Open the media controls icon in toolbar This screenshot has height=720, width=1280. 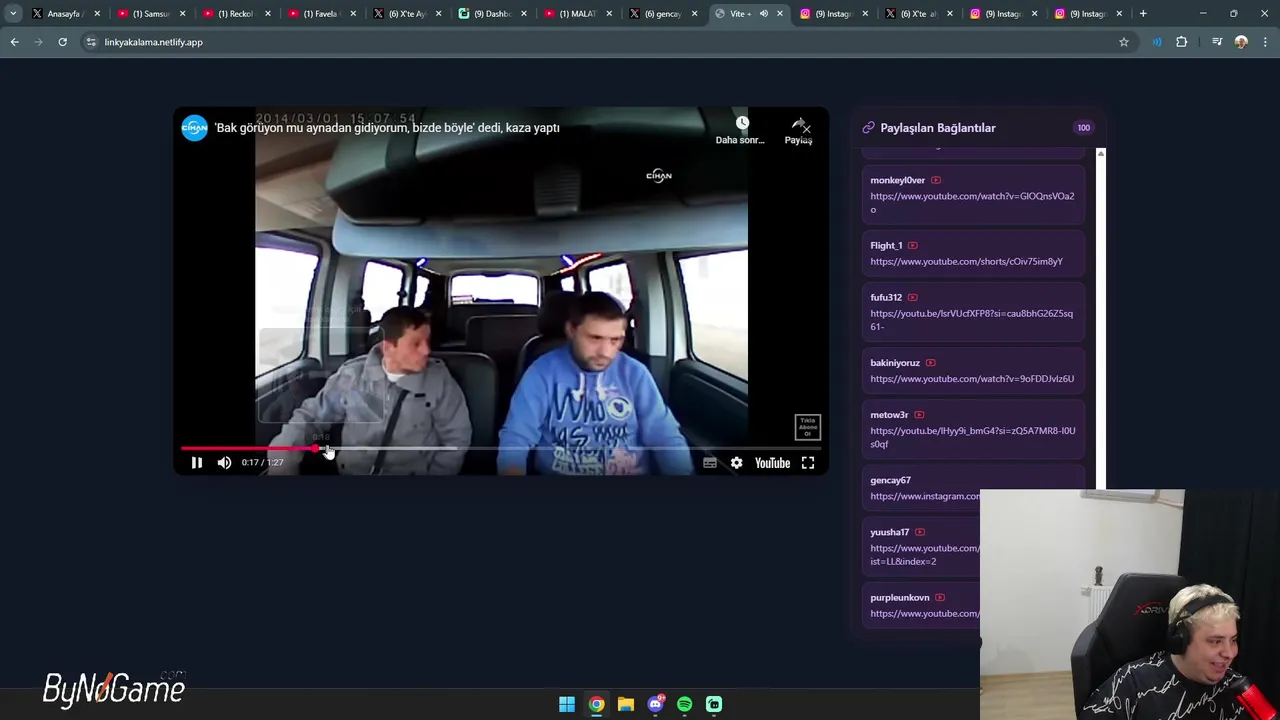point(1217,42)
